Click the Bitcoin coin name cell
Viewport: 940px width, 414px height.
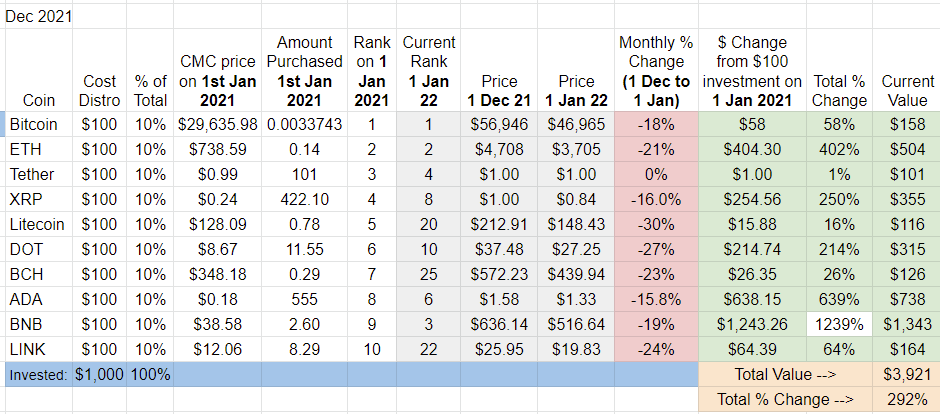pos(38,124)
